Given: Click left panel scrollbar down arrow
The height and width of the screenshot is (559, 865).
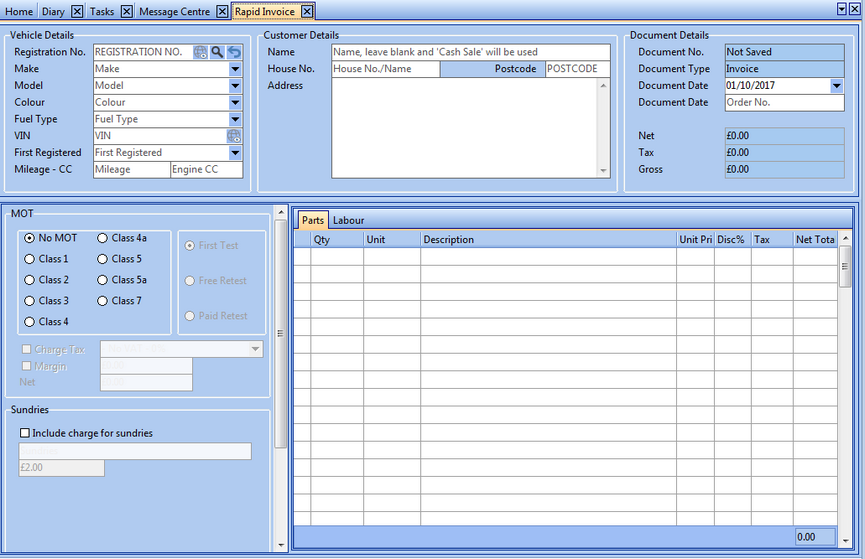Looking at the screenshot, I should tap(281, 545).
